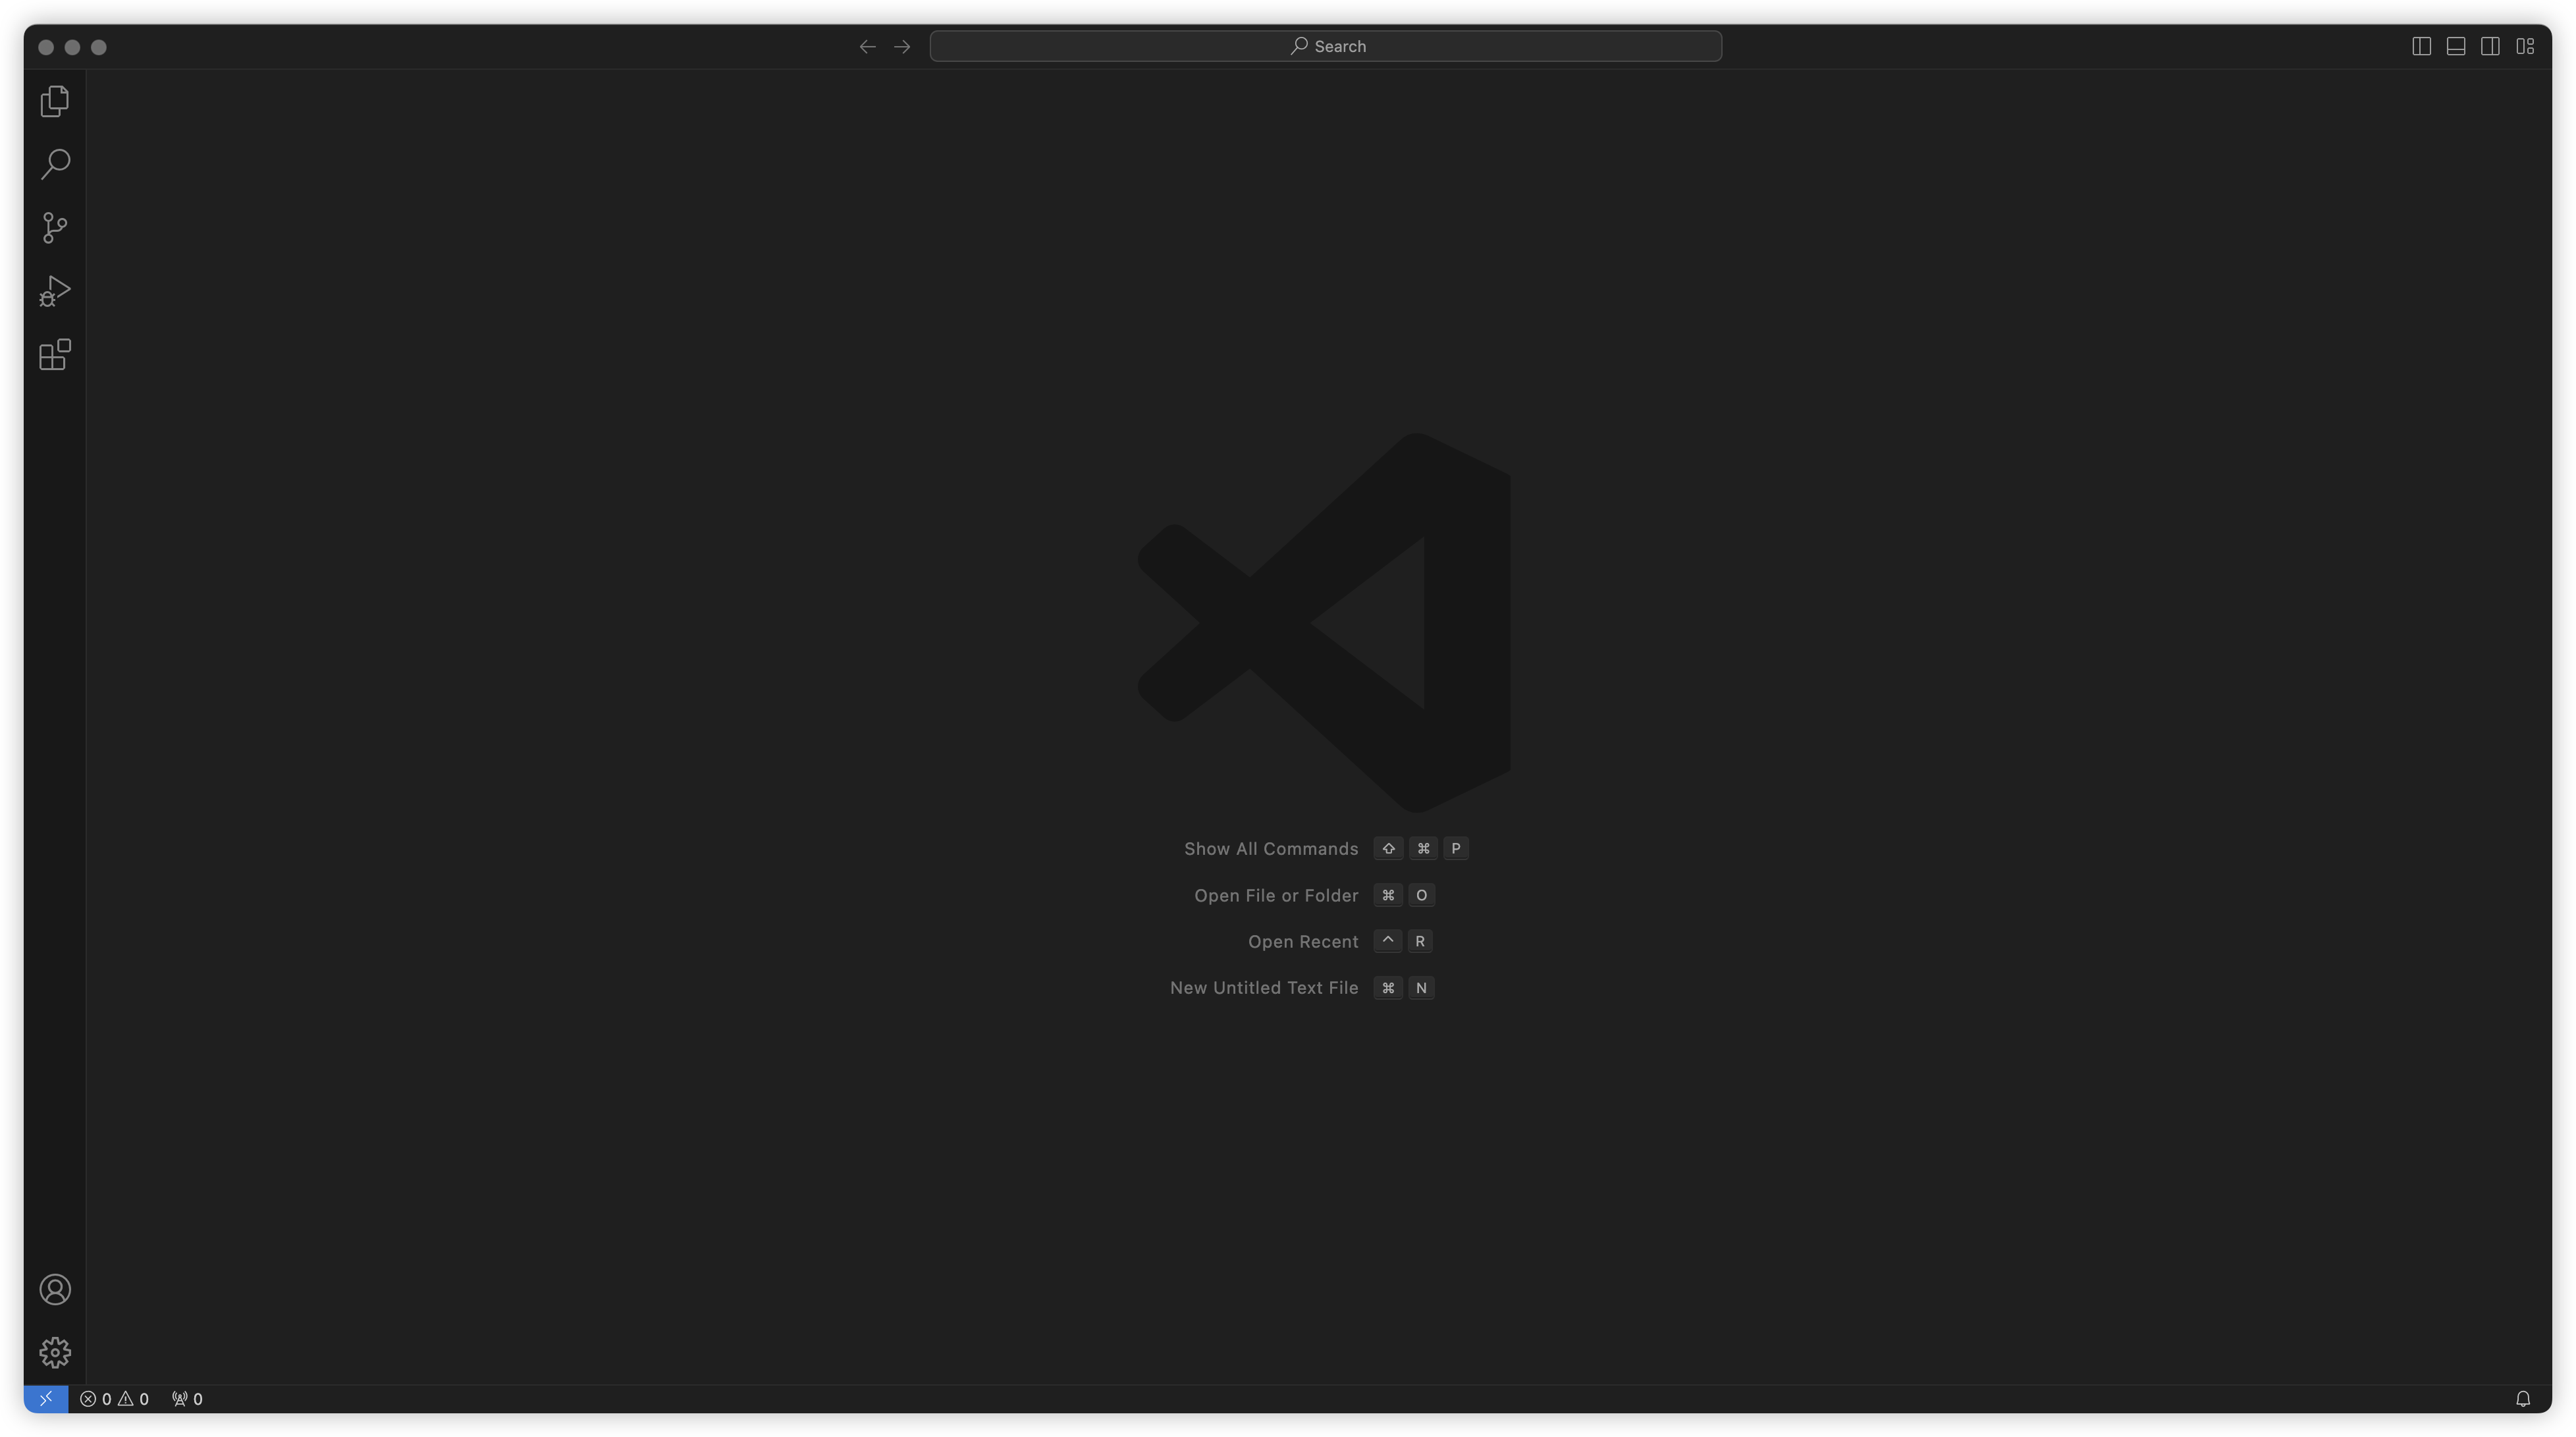Open the Manage gear menu
The image size is (2576, 1437).
(x=55, y=1352)
